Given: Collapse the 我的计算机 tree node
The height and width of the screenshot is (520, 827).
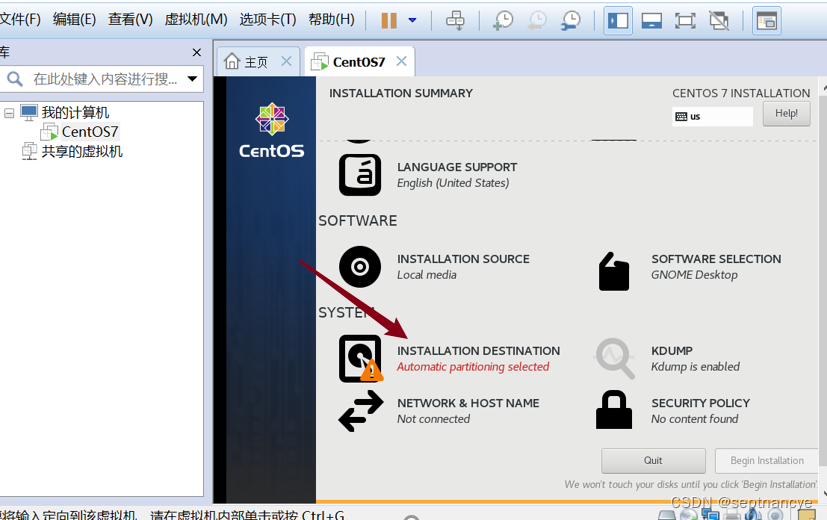Looking at the screenshot, I should pyautogui.click(x=9, y=113).
